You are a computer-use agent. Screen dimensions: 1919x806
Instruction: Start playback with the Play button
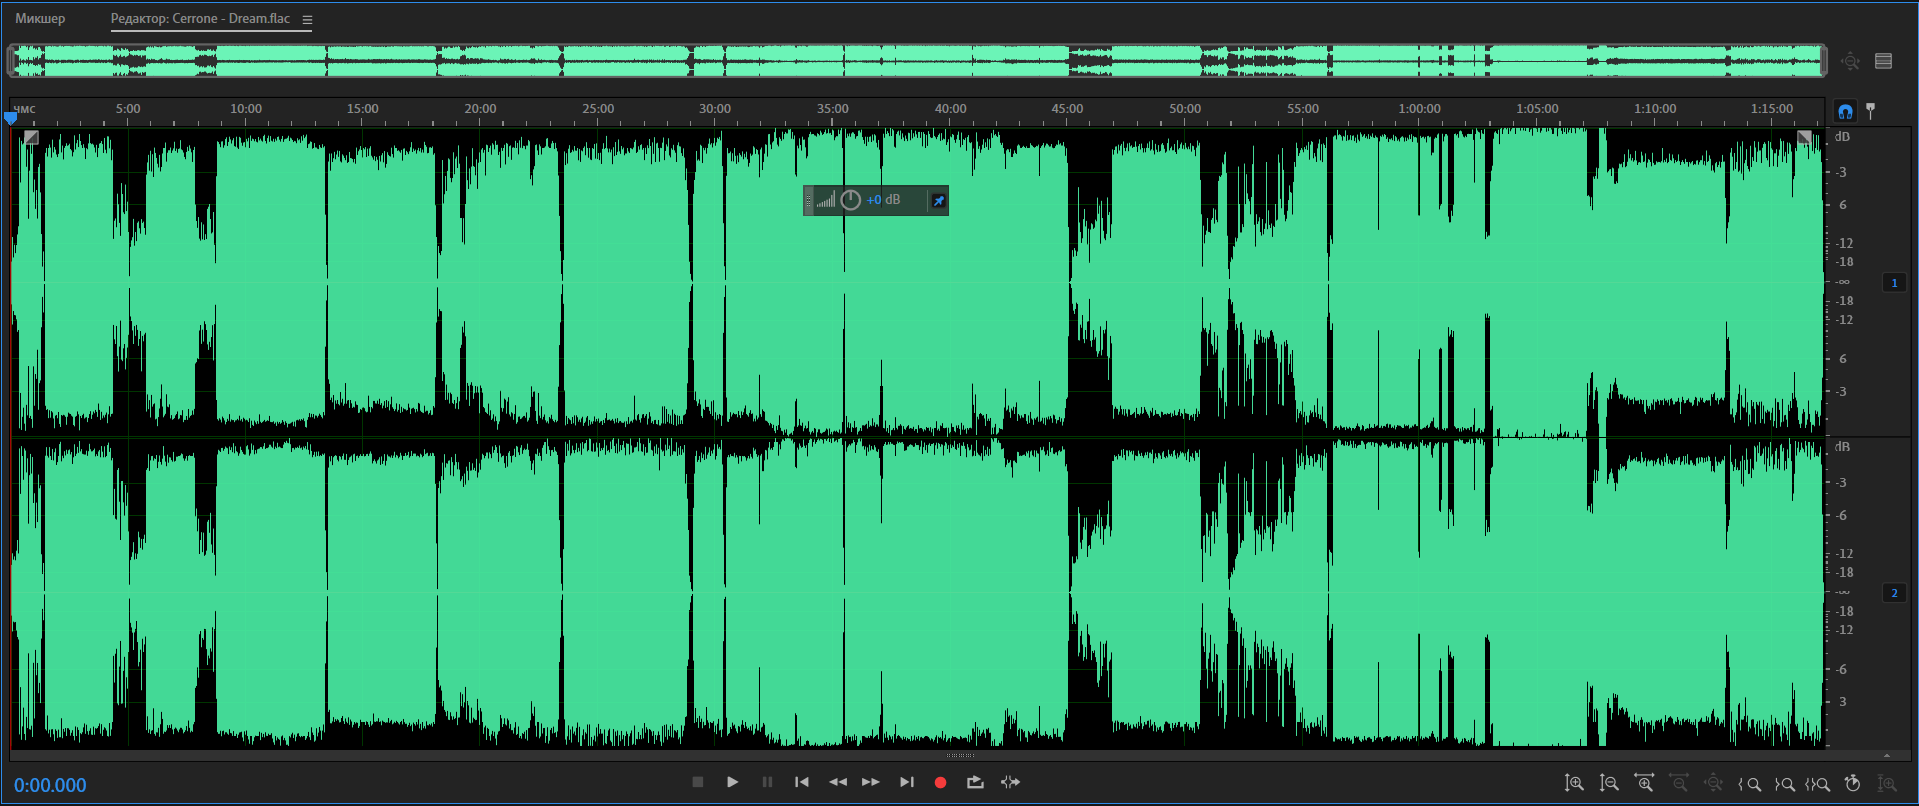[x=732, y=782]
